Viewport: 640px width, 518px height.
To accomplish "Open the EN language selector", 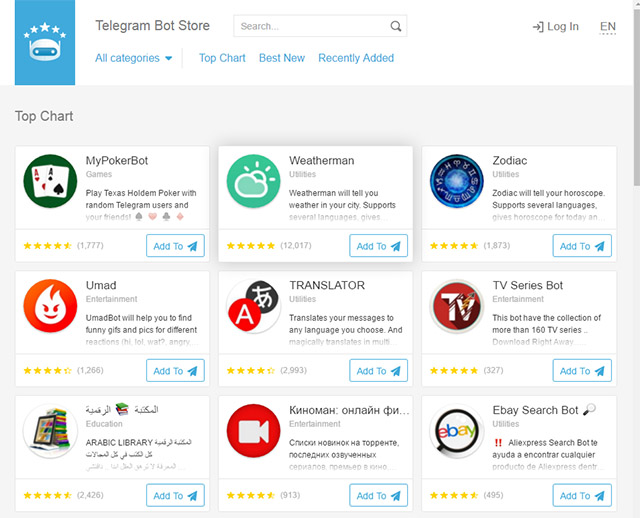I will click(x=608, y=27).
